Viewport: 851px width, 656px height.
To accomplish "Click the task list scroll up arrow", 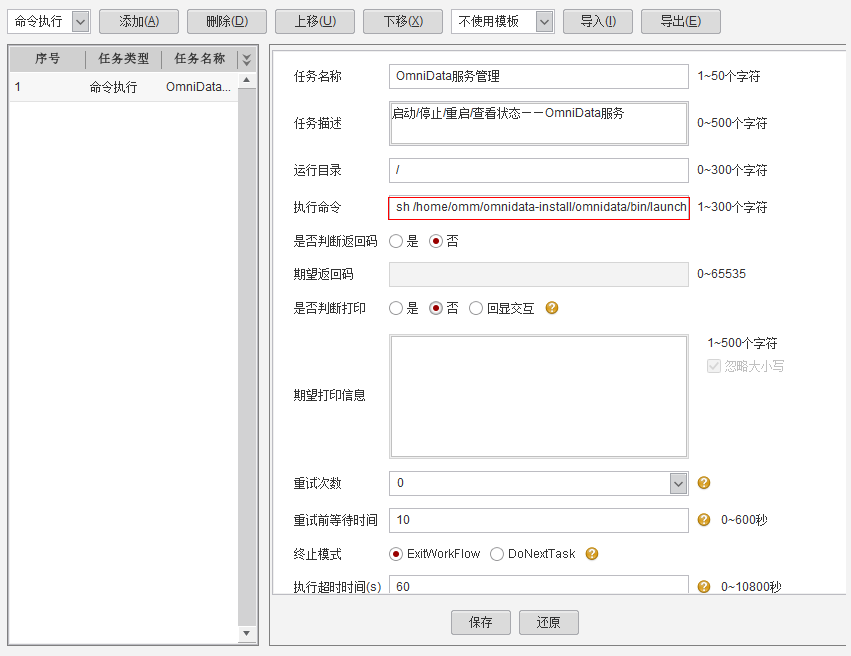I will pyautogui.click(x=246, y=80).
